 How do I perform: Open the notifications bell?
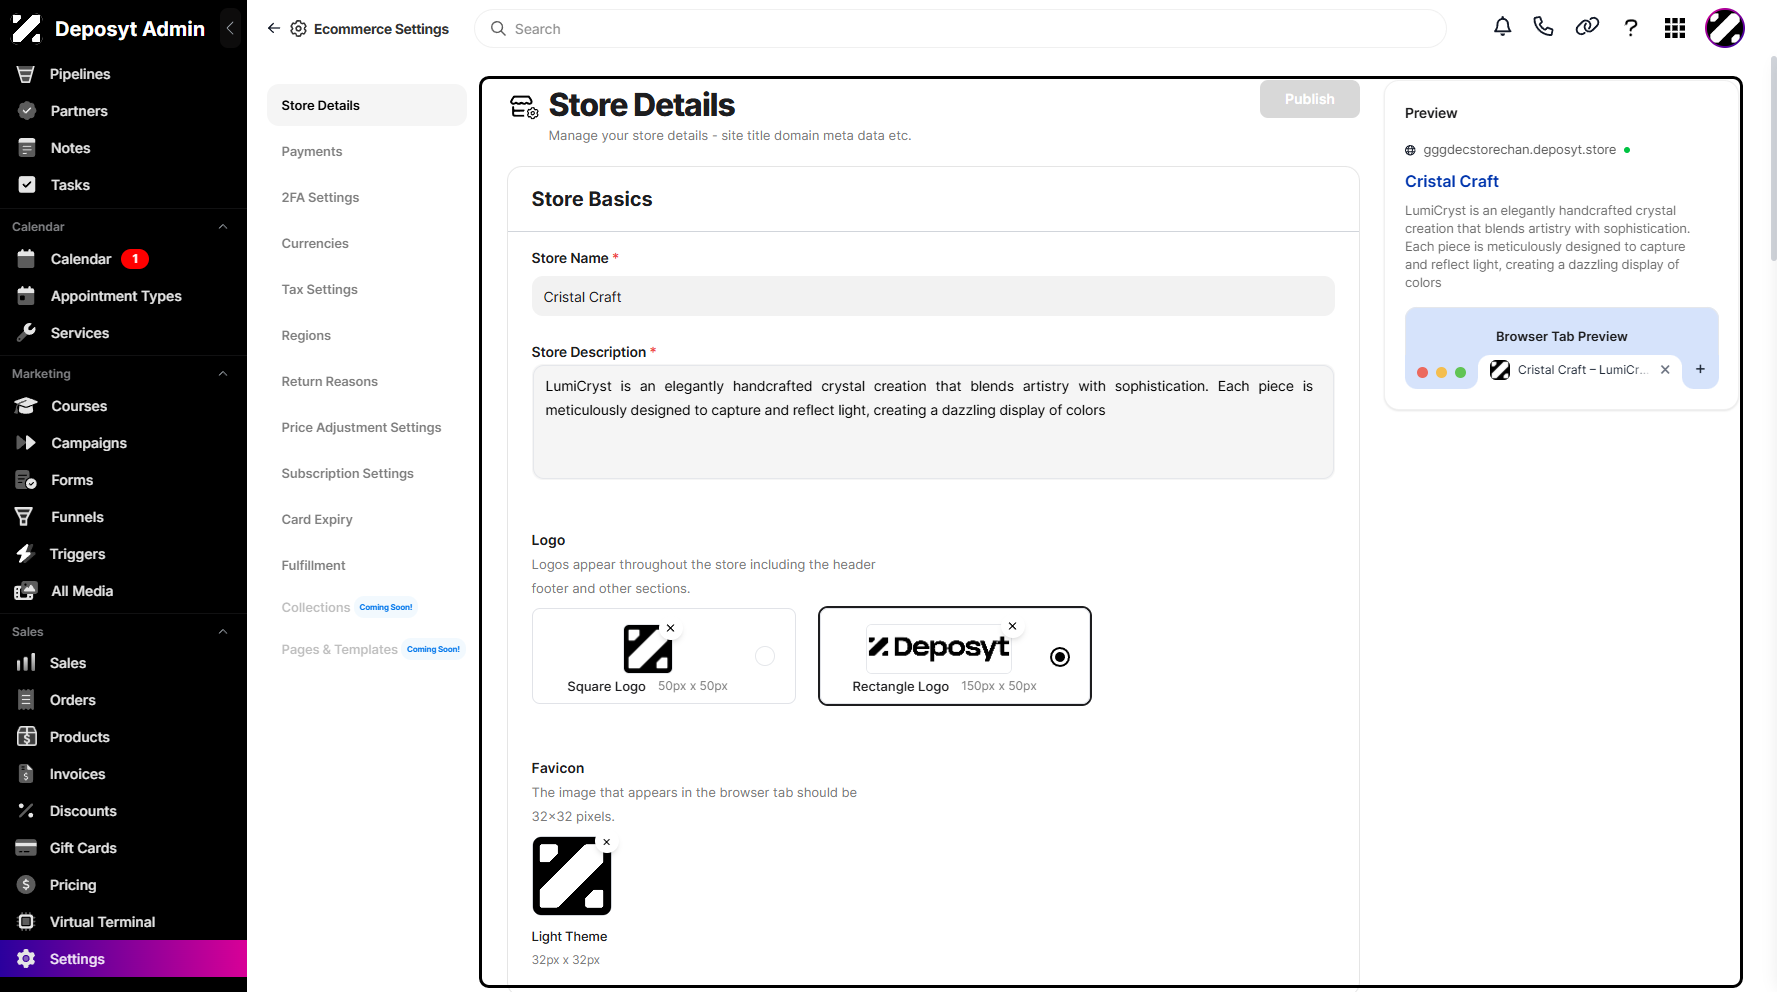pyautogui.click(x=1502, y=28)
